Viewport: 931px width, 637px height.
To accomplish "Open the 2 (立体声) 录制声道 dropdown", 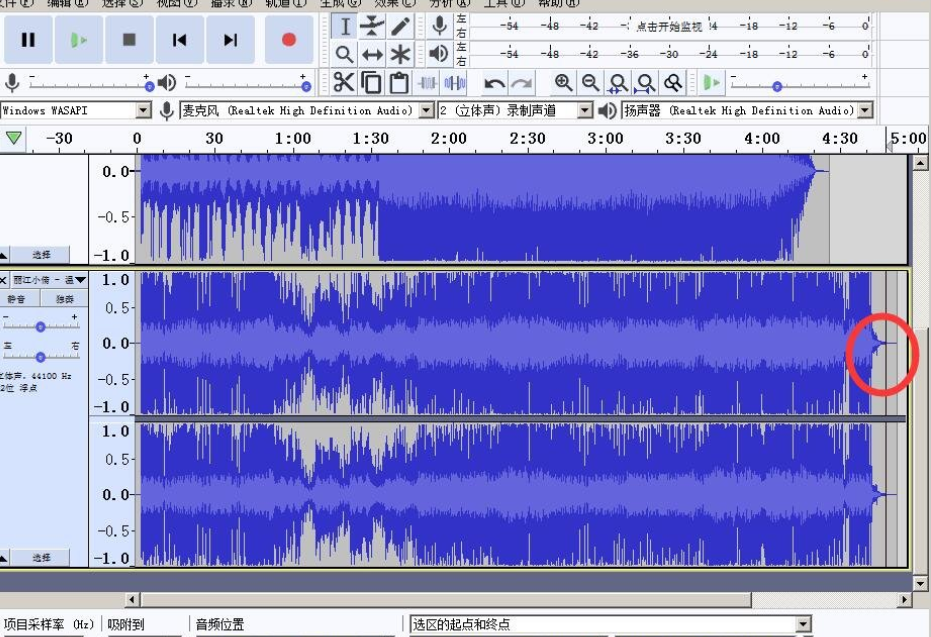I will pos(585,110).
